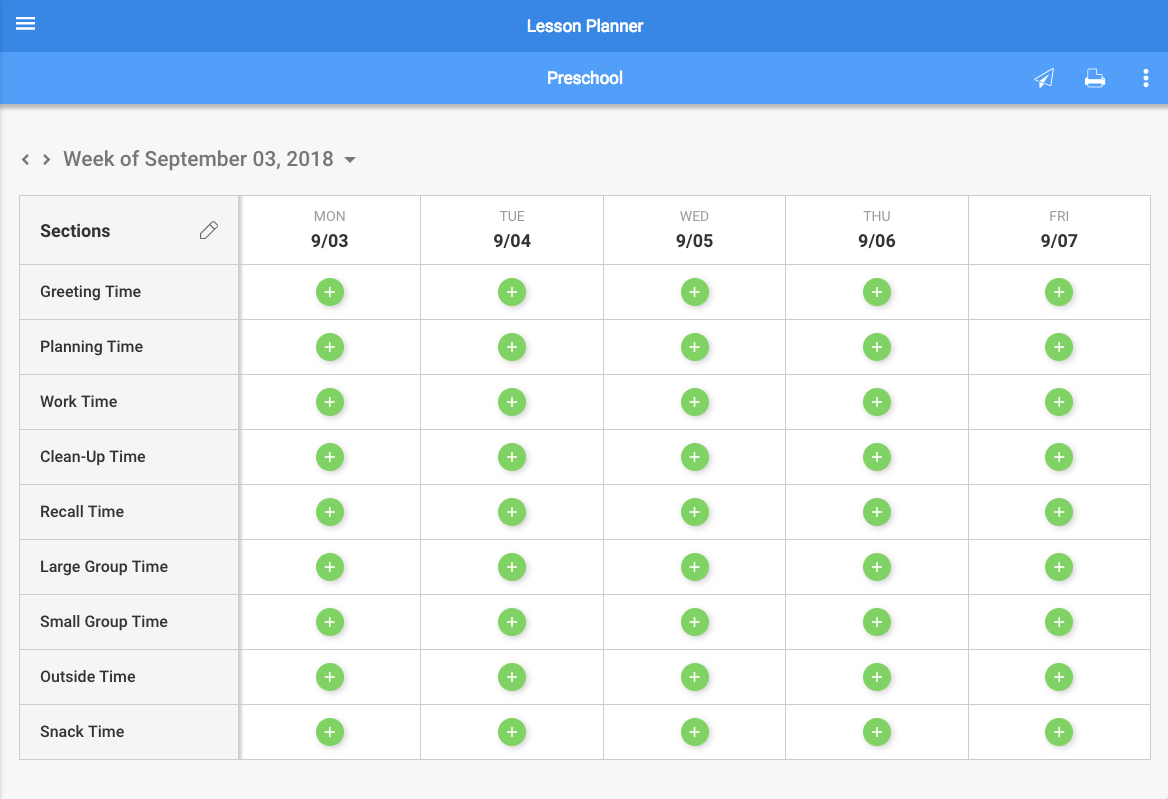Click the Greeting Time section label

pos(90,292)
